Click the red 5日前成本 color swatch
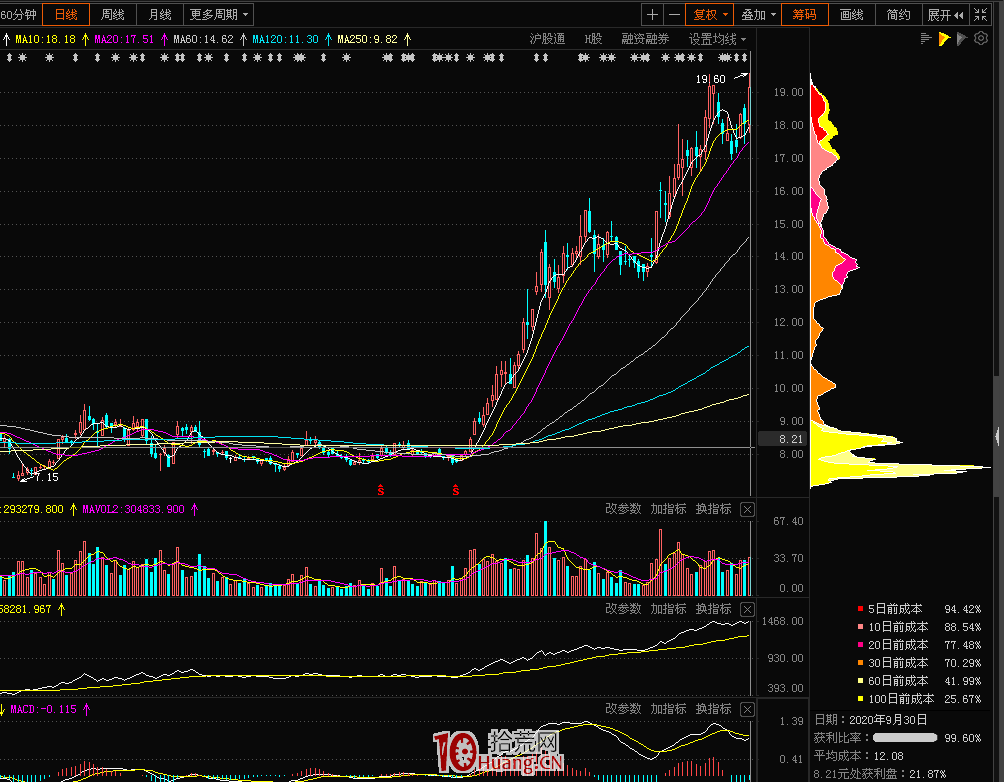 coord(860,609)
